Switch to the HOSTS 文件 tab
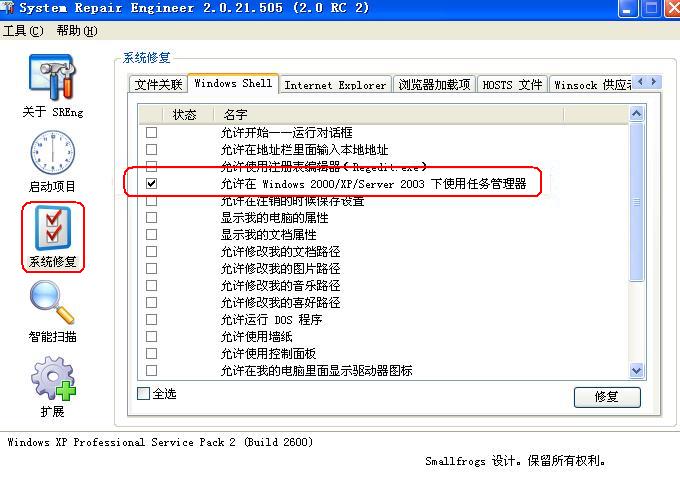Image resolution: width=680 pixels, height=478 pixels. coord(512,85)
